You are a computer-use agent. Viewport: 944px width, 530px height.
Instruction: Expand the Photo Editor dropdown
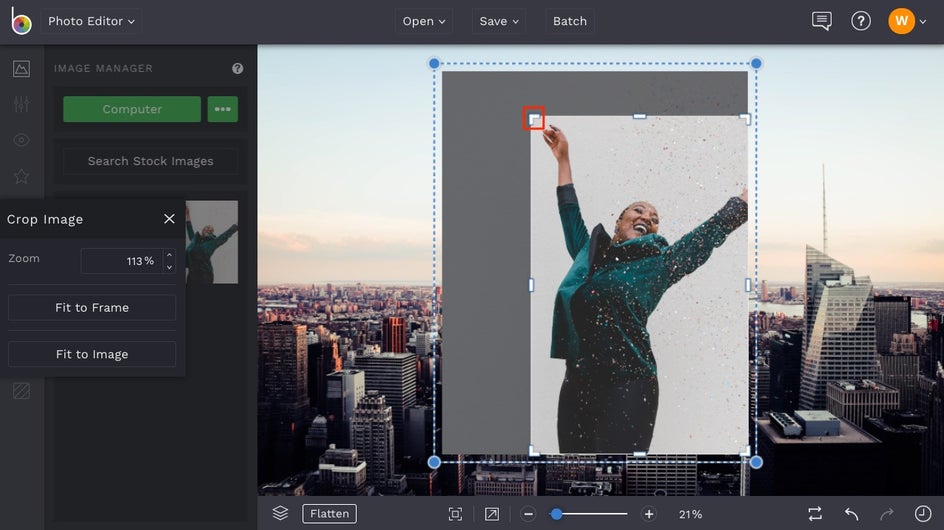click(x=91, y=21)
